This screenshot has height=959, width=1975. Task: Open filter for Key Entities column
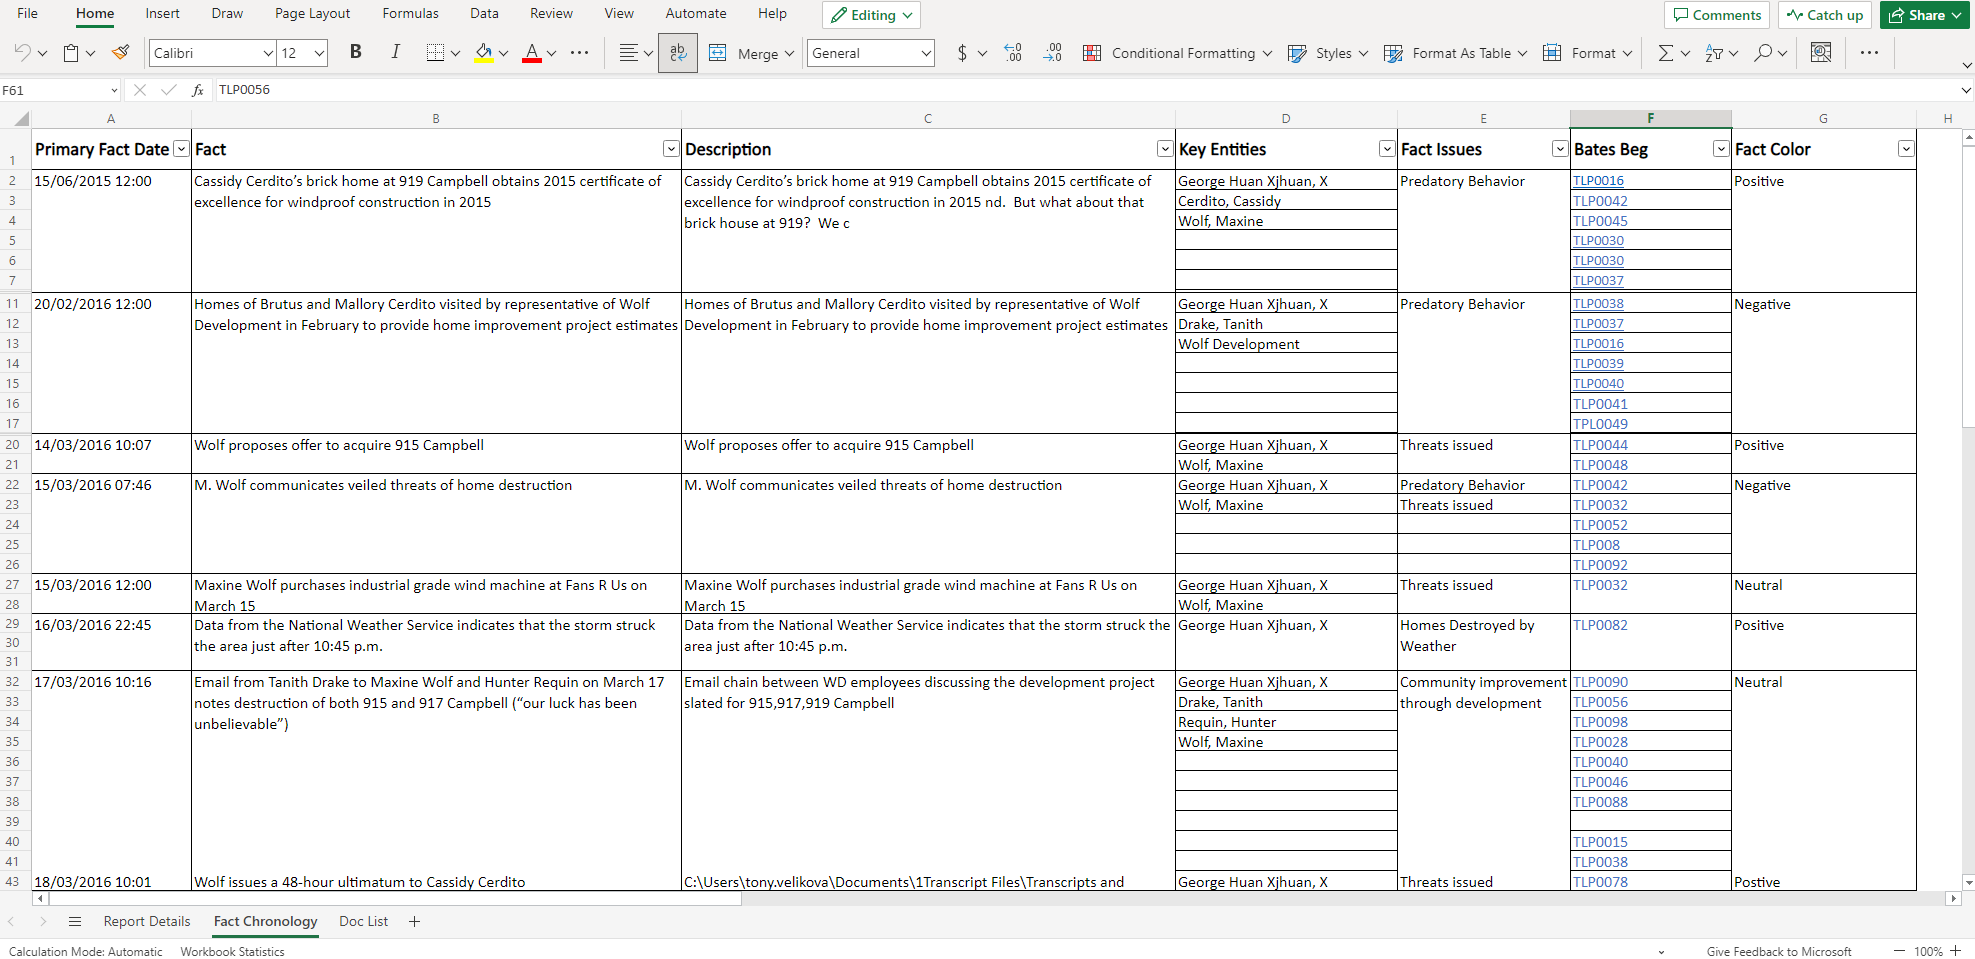point(1386,149)
